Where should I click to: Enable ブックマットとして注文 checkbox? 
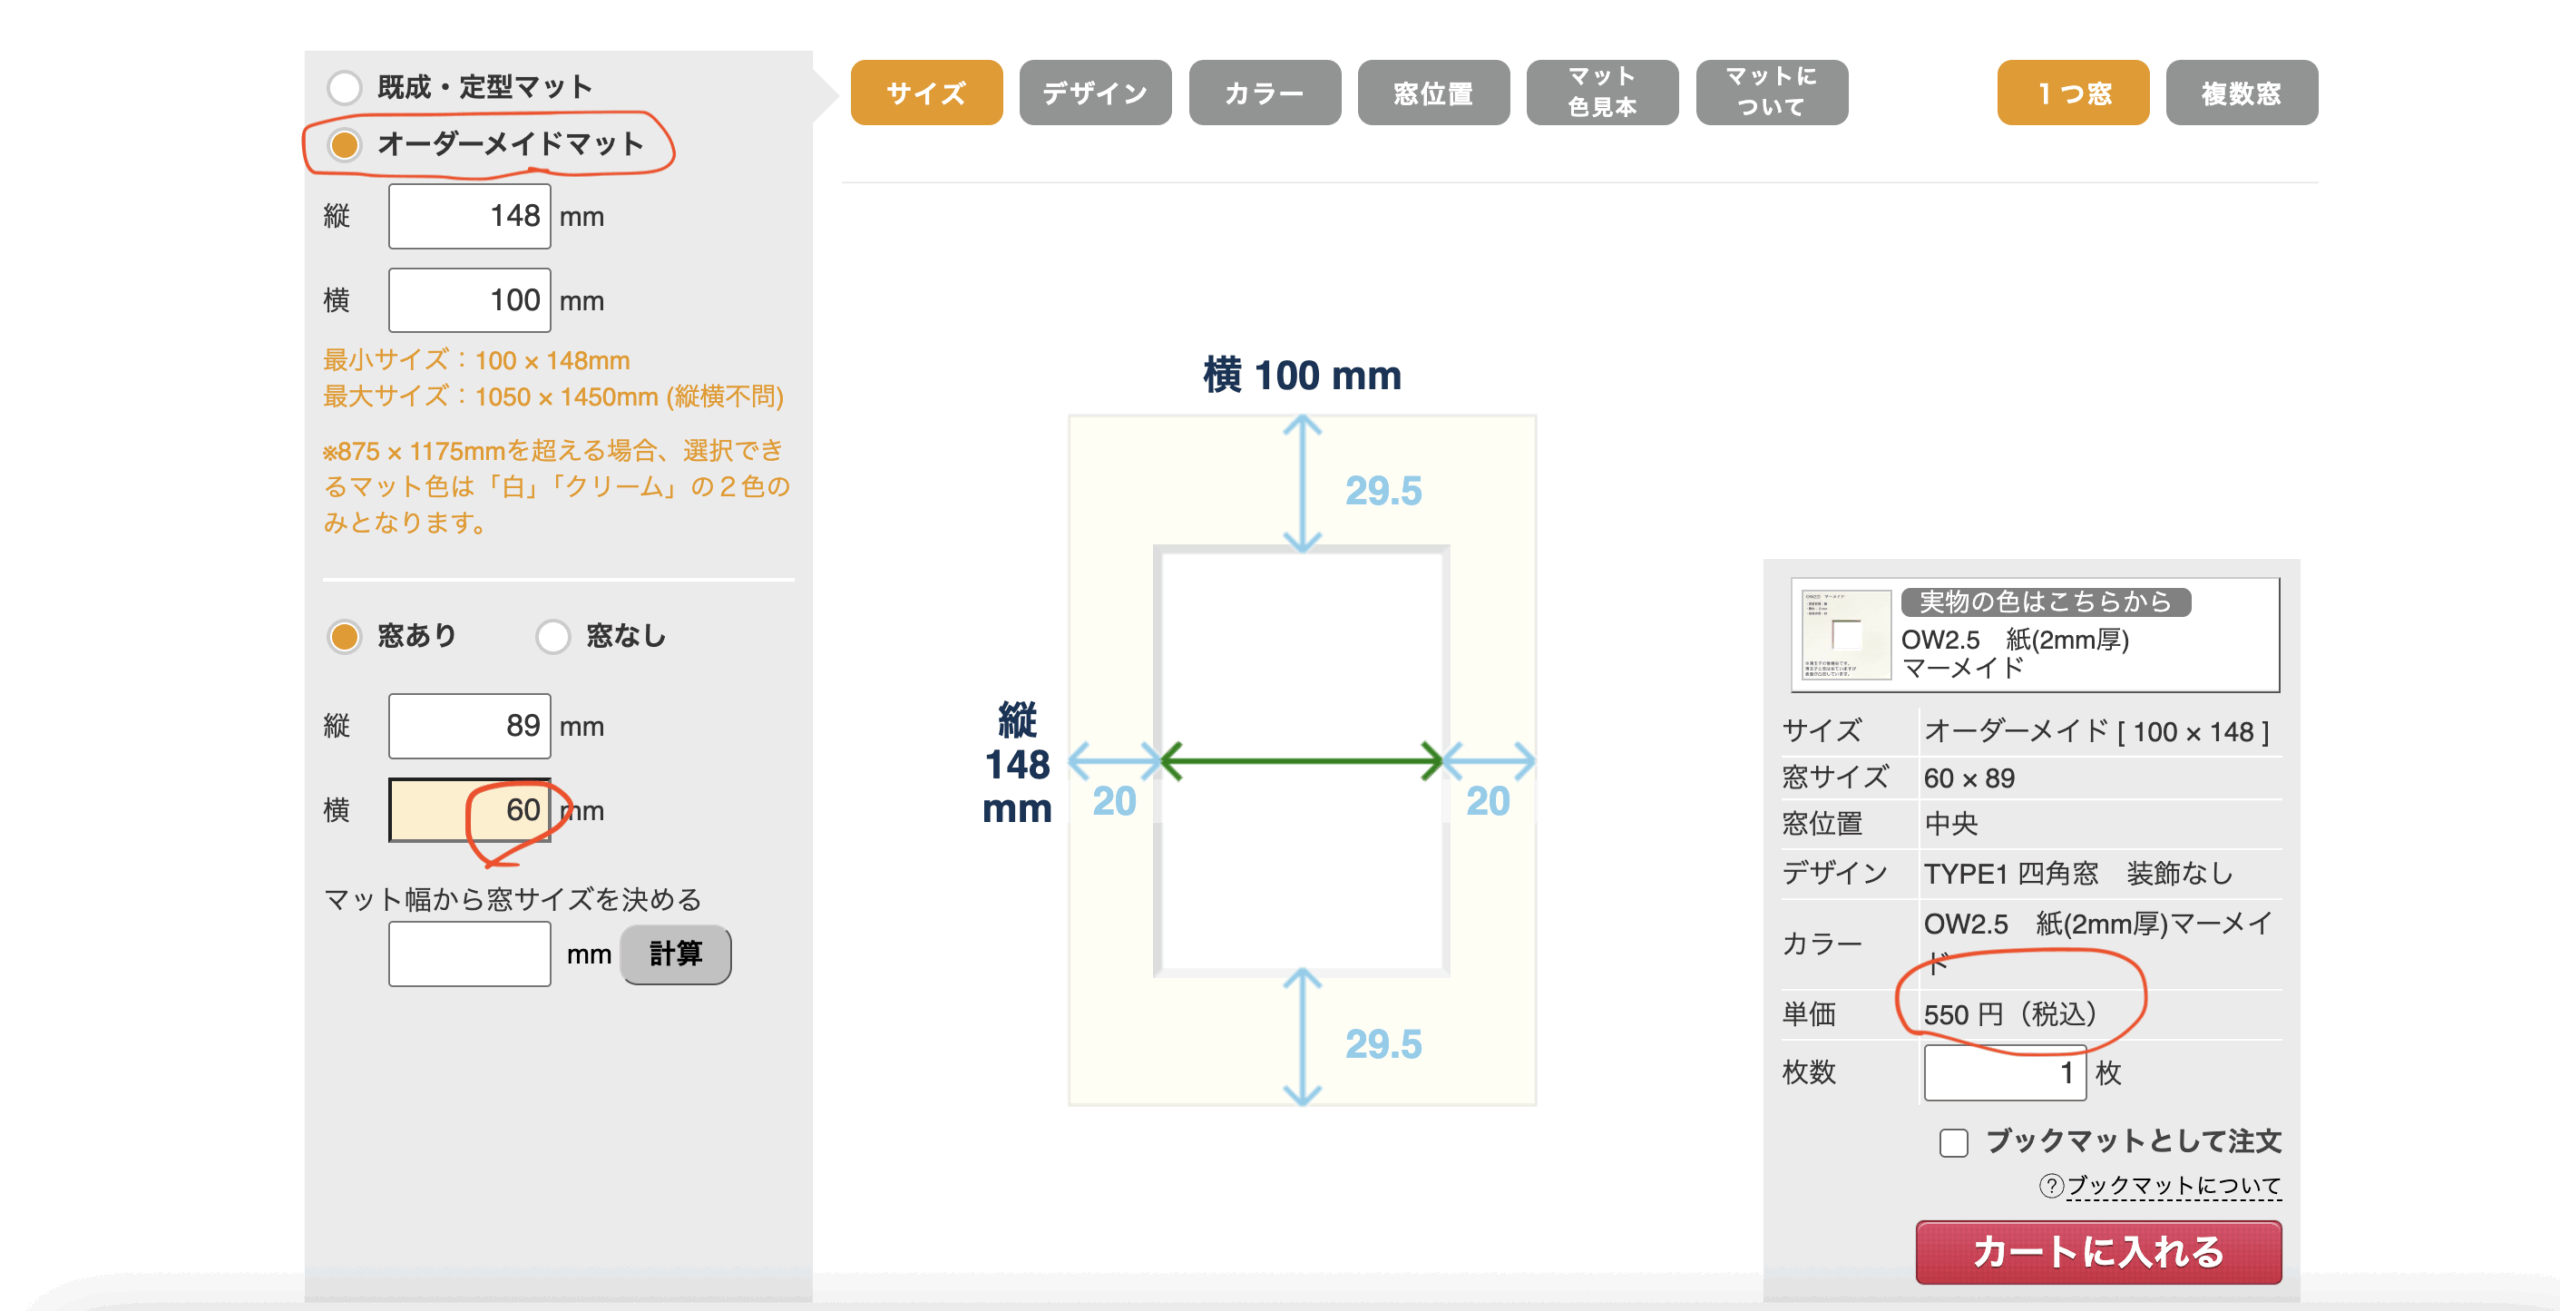pos(1953,1142)
